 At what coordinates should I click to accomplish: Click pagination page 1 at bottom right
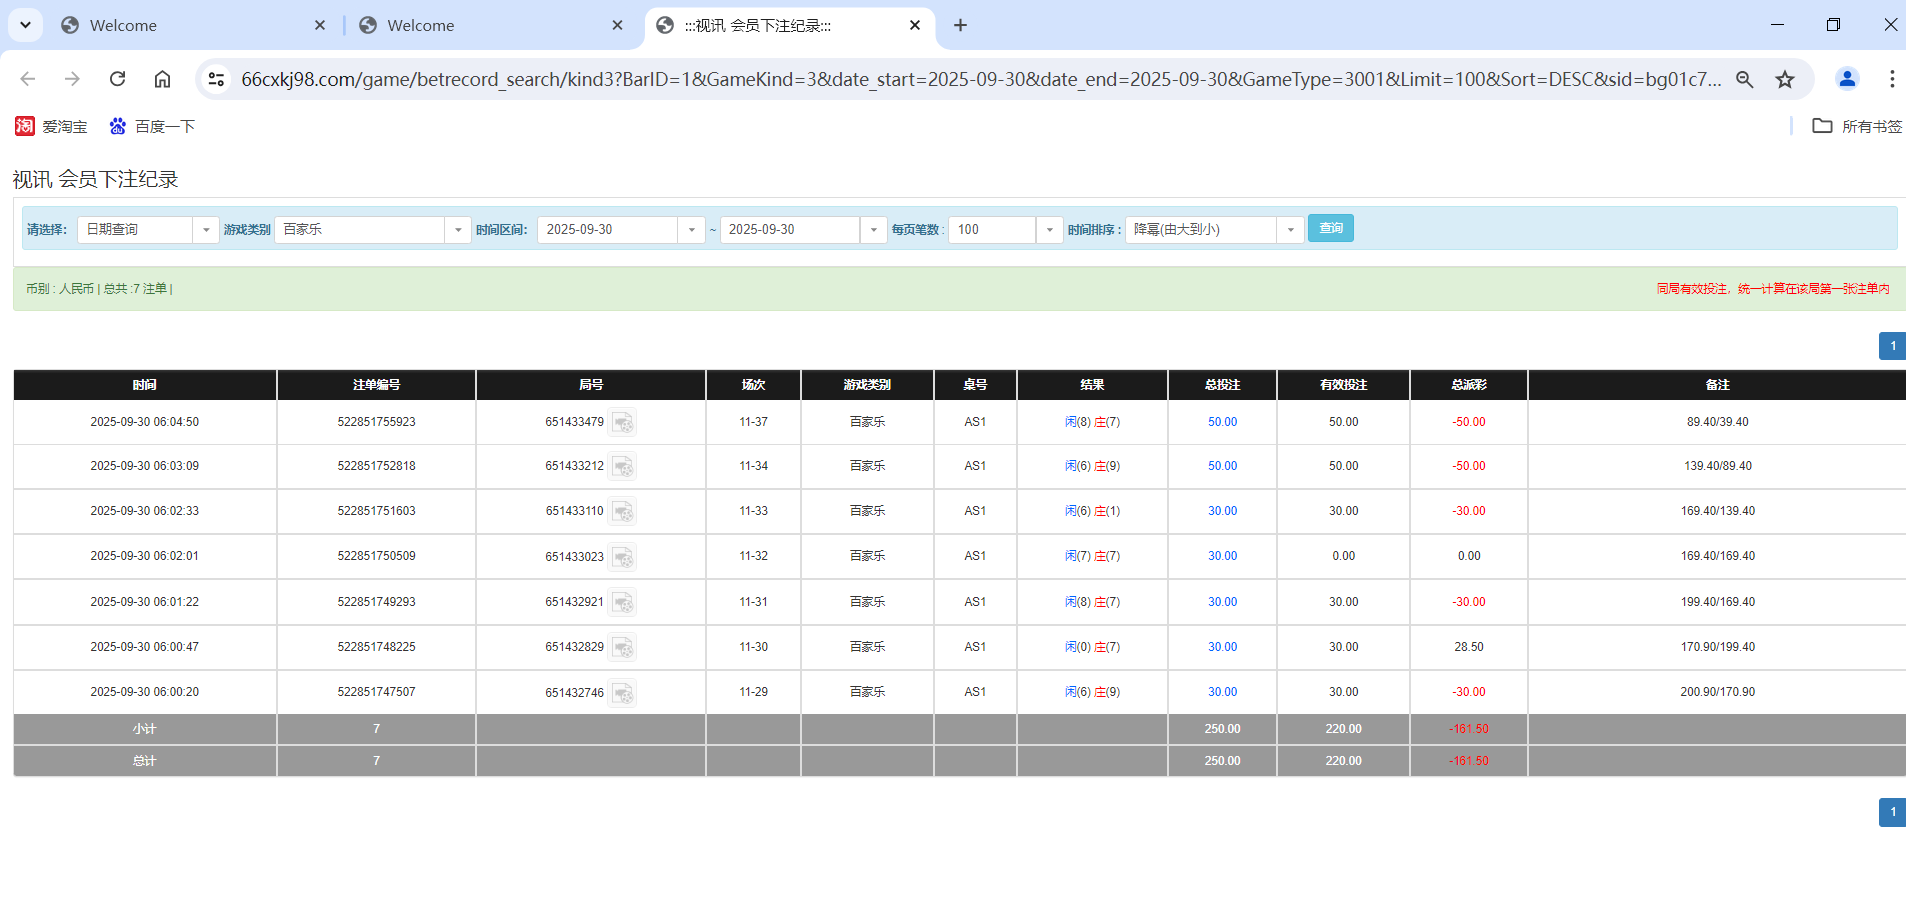[x=1891, y=812]
